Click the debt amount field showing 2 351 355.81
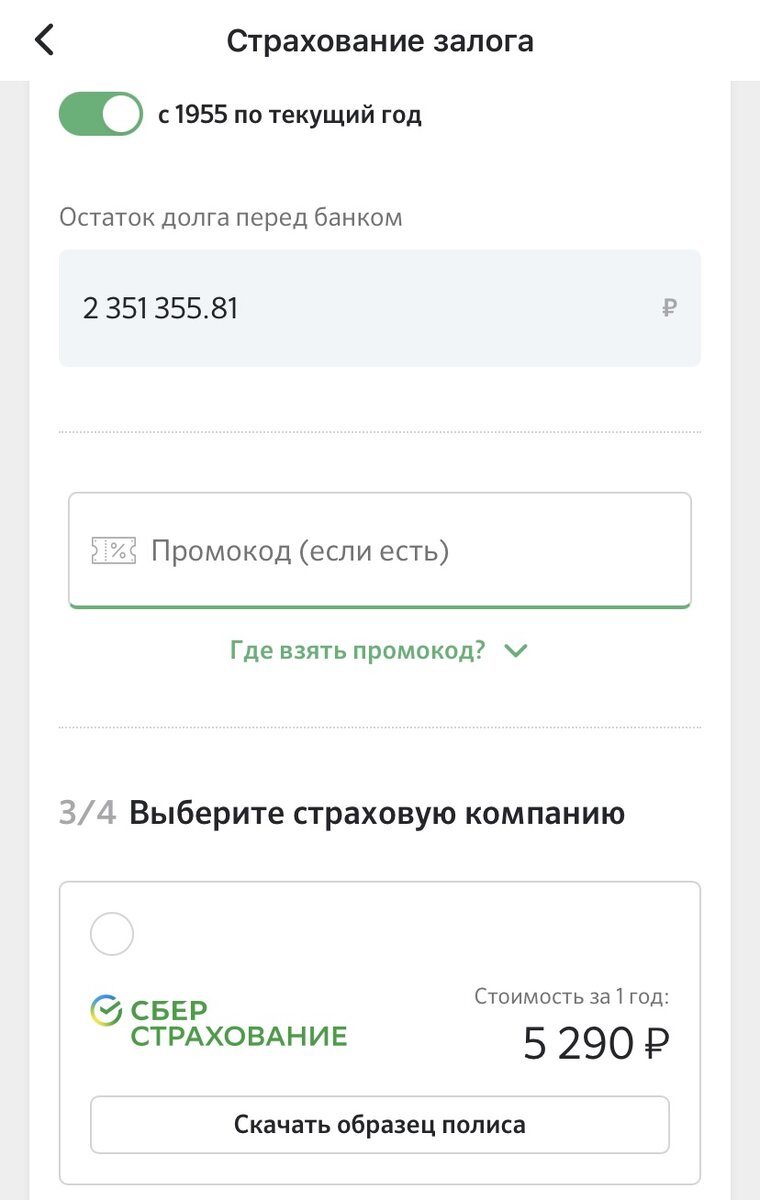The image size is (760, 1200). pyautogui.click(x=380, y=308)
